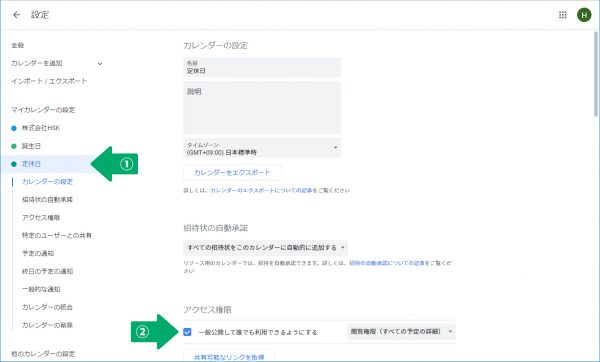This screenshot has height=362, width=600.
Task: Select the 株式会社HSK calendar
Action: pyautogui.click(x=41, y=128)
